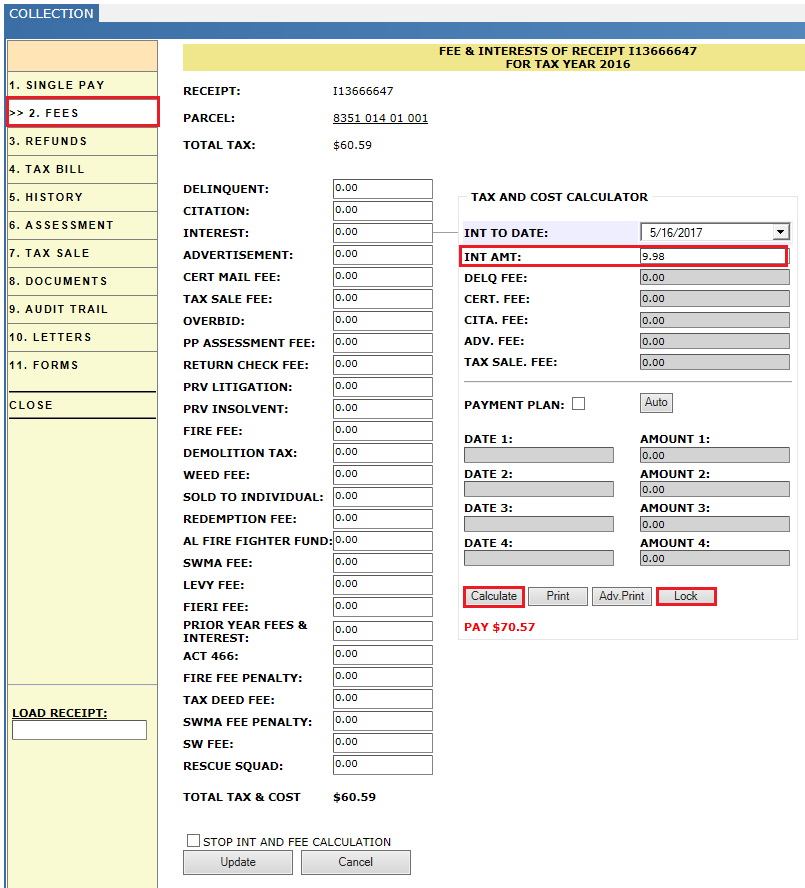
Task: Open 3. Refunds section
Action: (82, 141)
